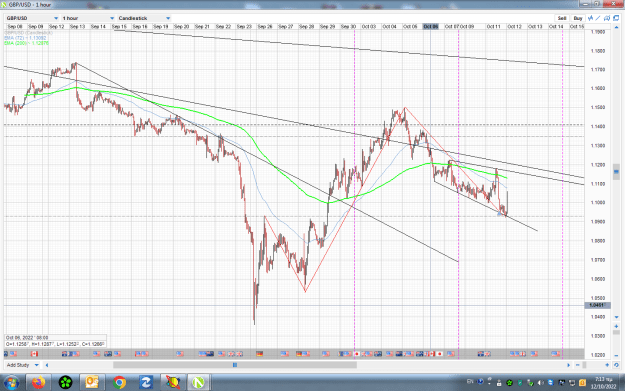Zoom in with the bottom plus icon
Viewport: 625px width, 391px height.
(x=607, y=365)
